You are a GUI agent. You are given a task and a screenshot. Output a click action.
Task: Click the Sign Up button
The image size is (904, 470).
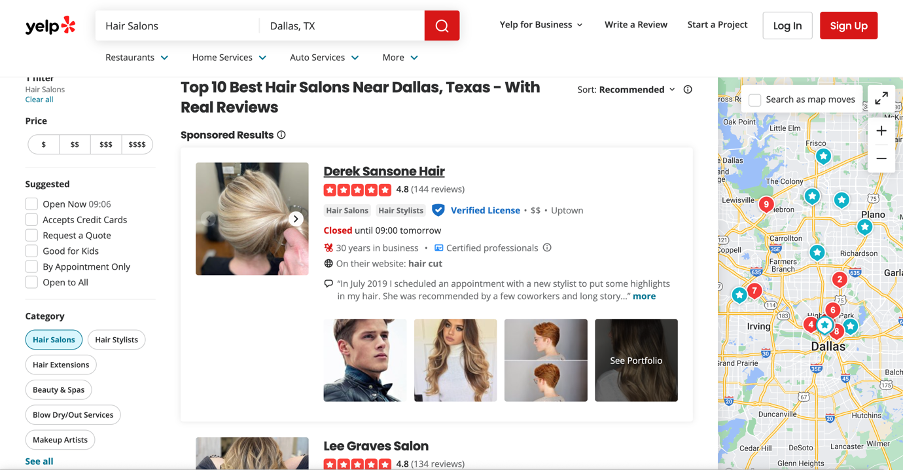coord(849,25)
